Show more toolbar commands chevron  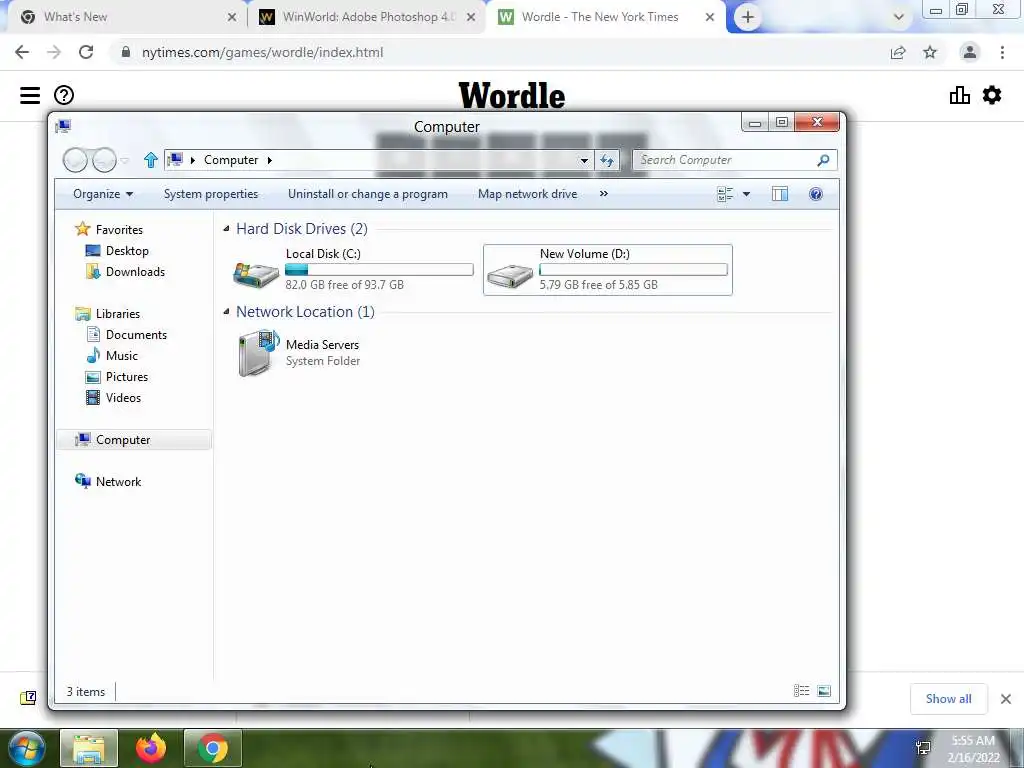(603, 194)
